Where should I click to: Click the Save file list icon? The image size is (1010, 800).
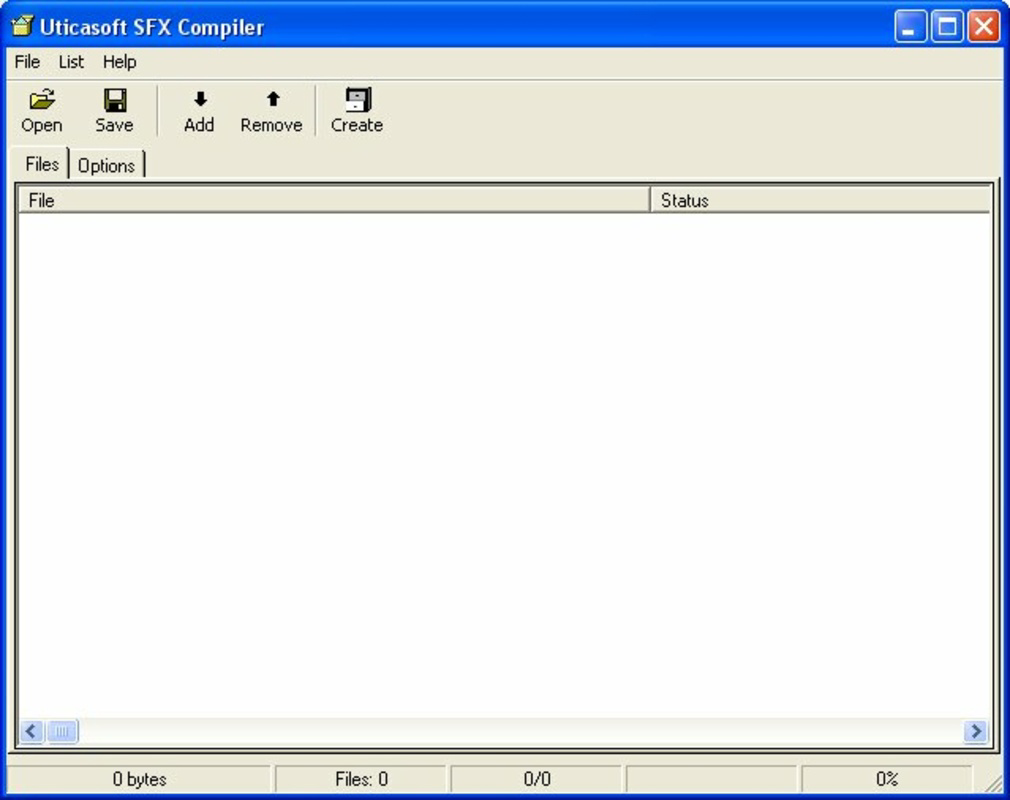114,108
